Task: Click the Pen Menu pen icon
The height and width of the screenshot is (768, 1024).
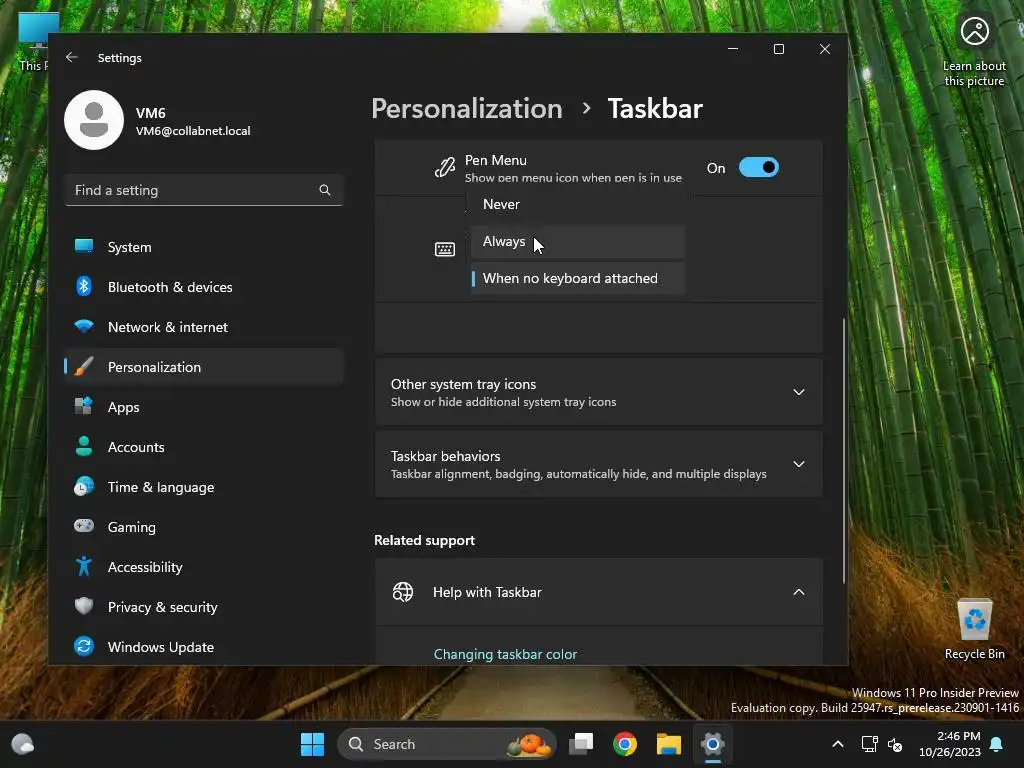Action: [x=445, y=168]
